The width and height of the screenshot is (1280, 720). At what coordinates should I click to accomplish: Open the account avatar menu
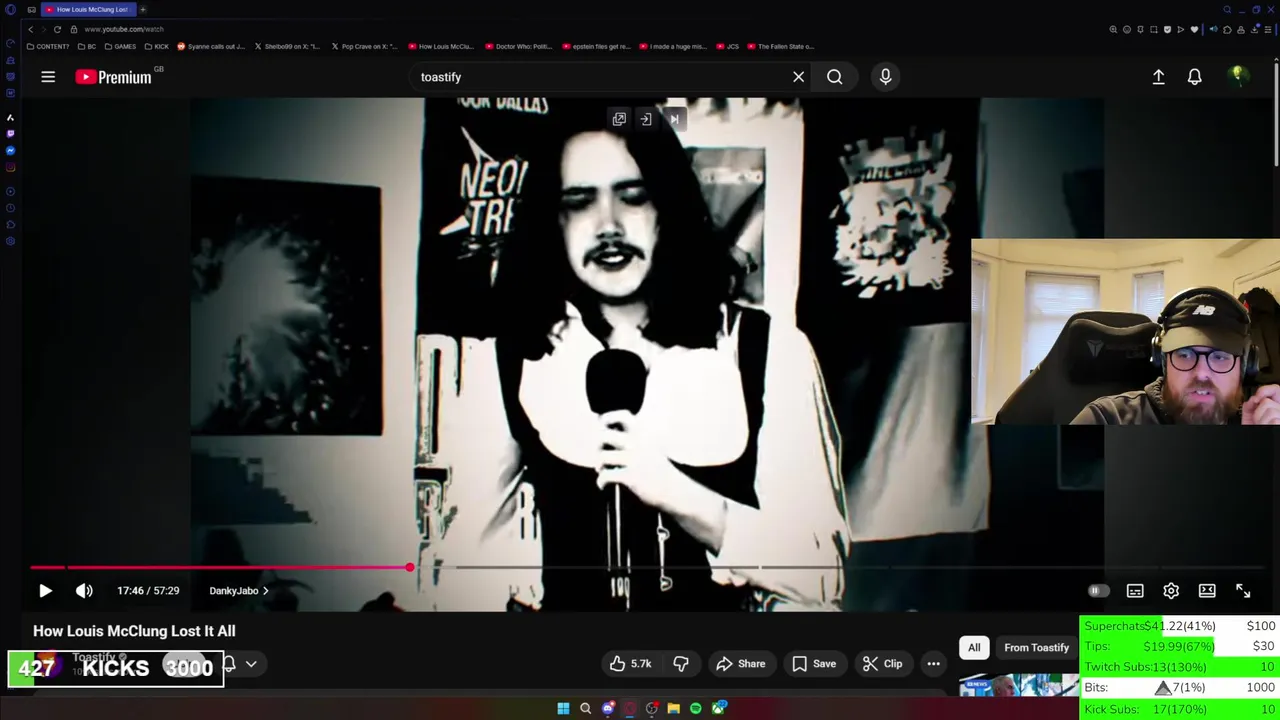(x=1238, y=76)
